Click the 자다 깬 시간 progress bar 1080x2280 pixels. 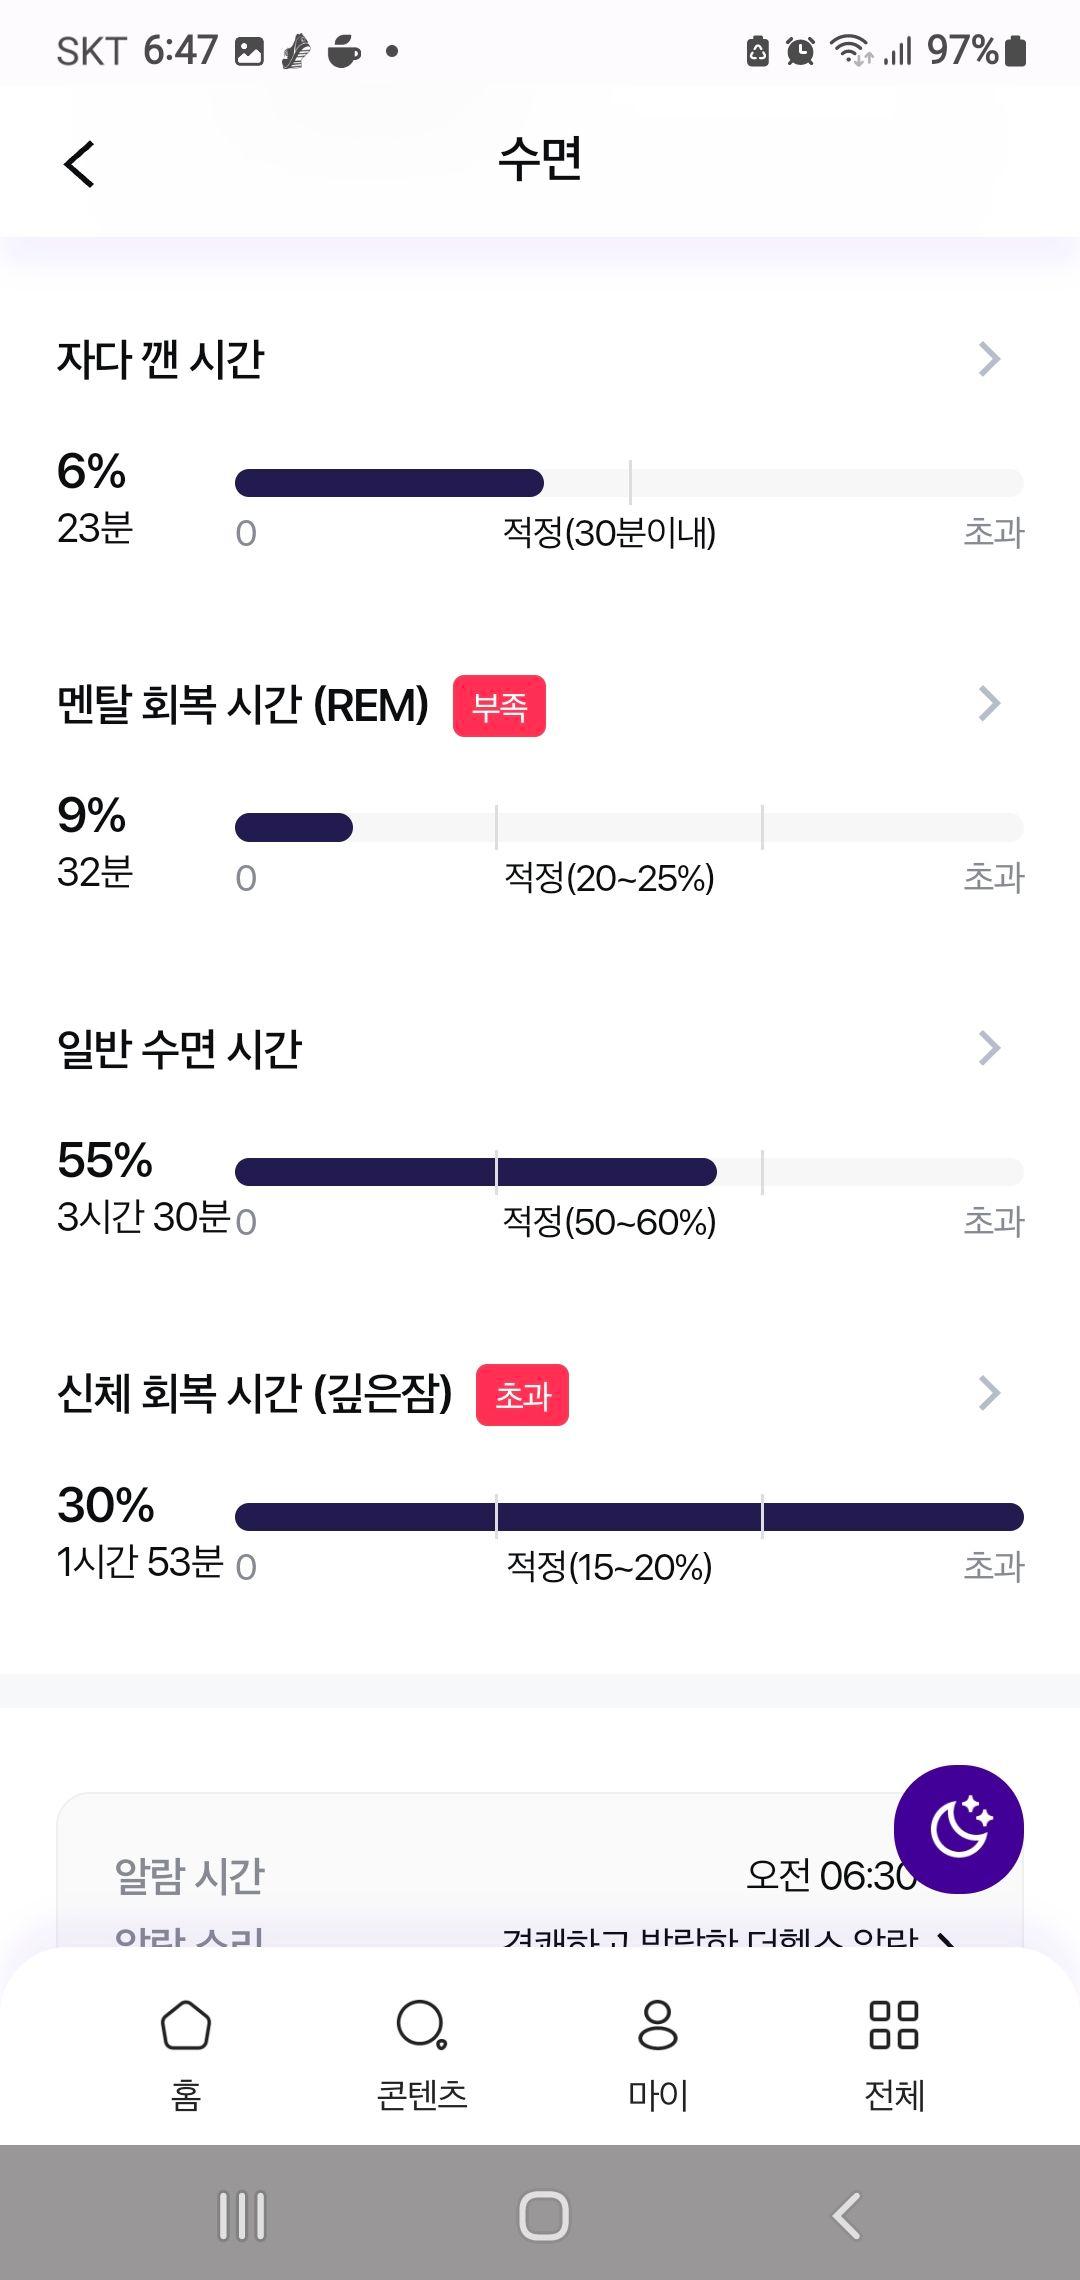[x=629, y=483]
